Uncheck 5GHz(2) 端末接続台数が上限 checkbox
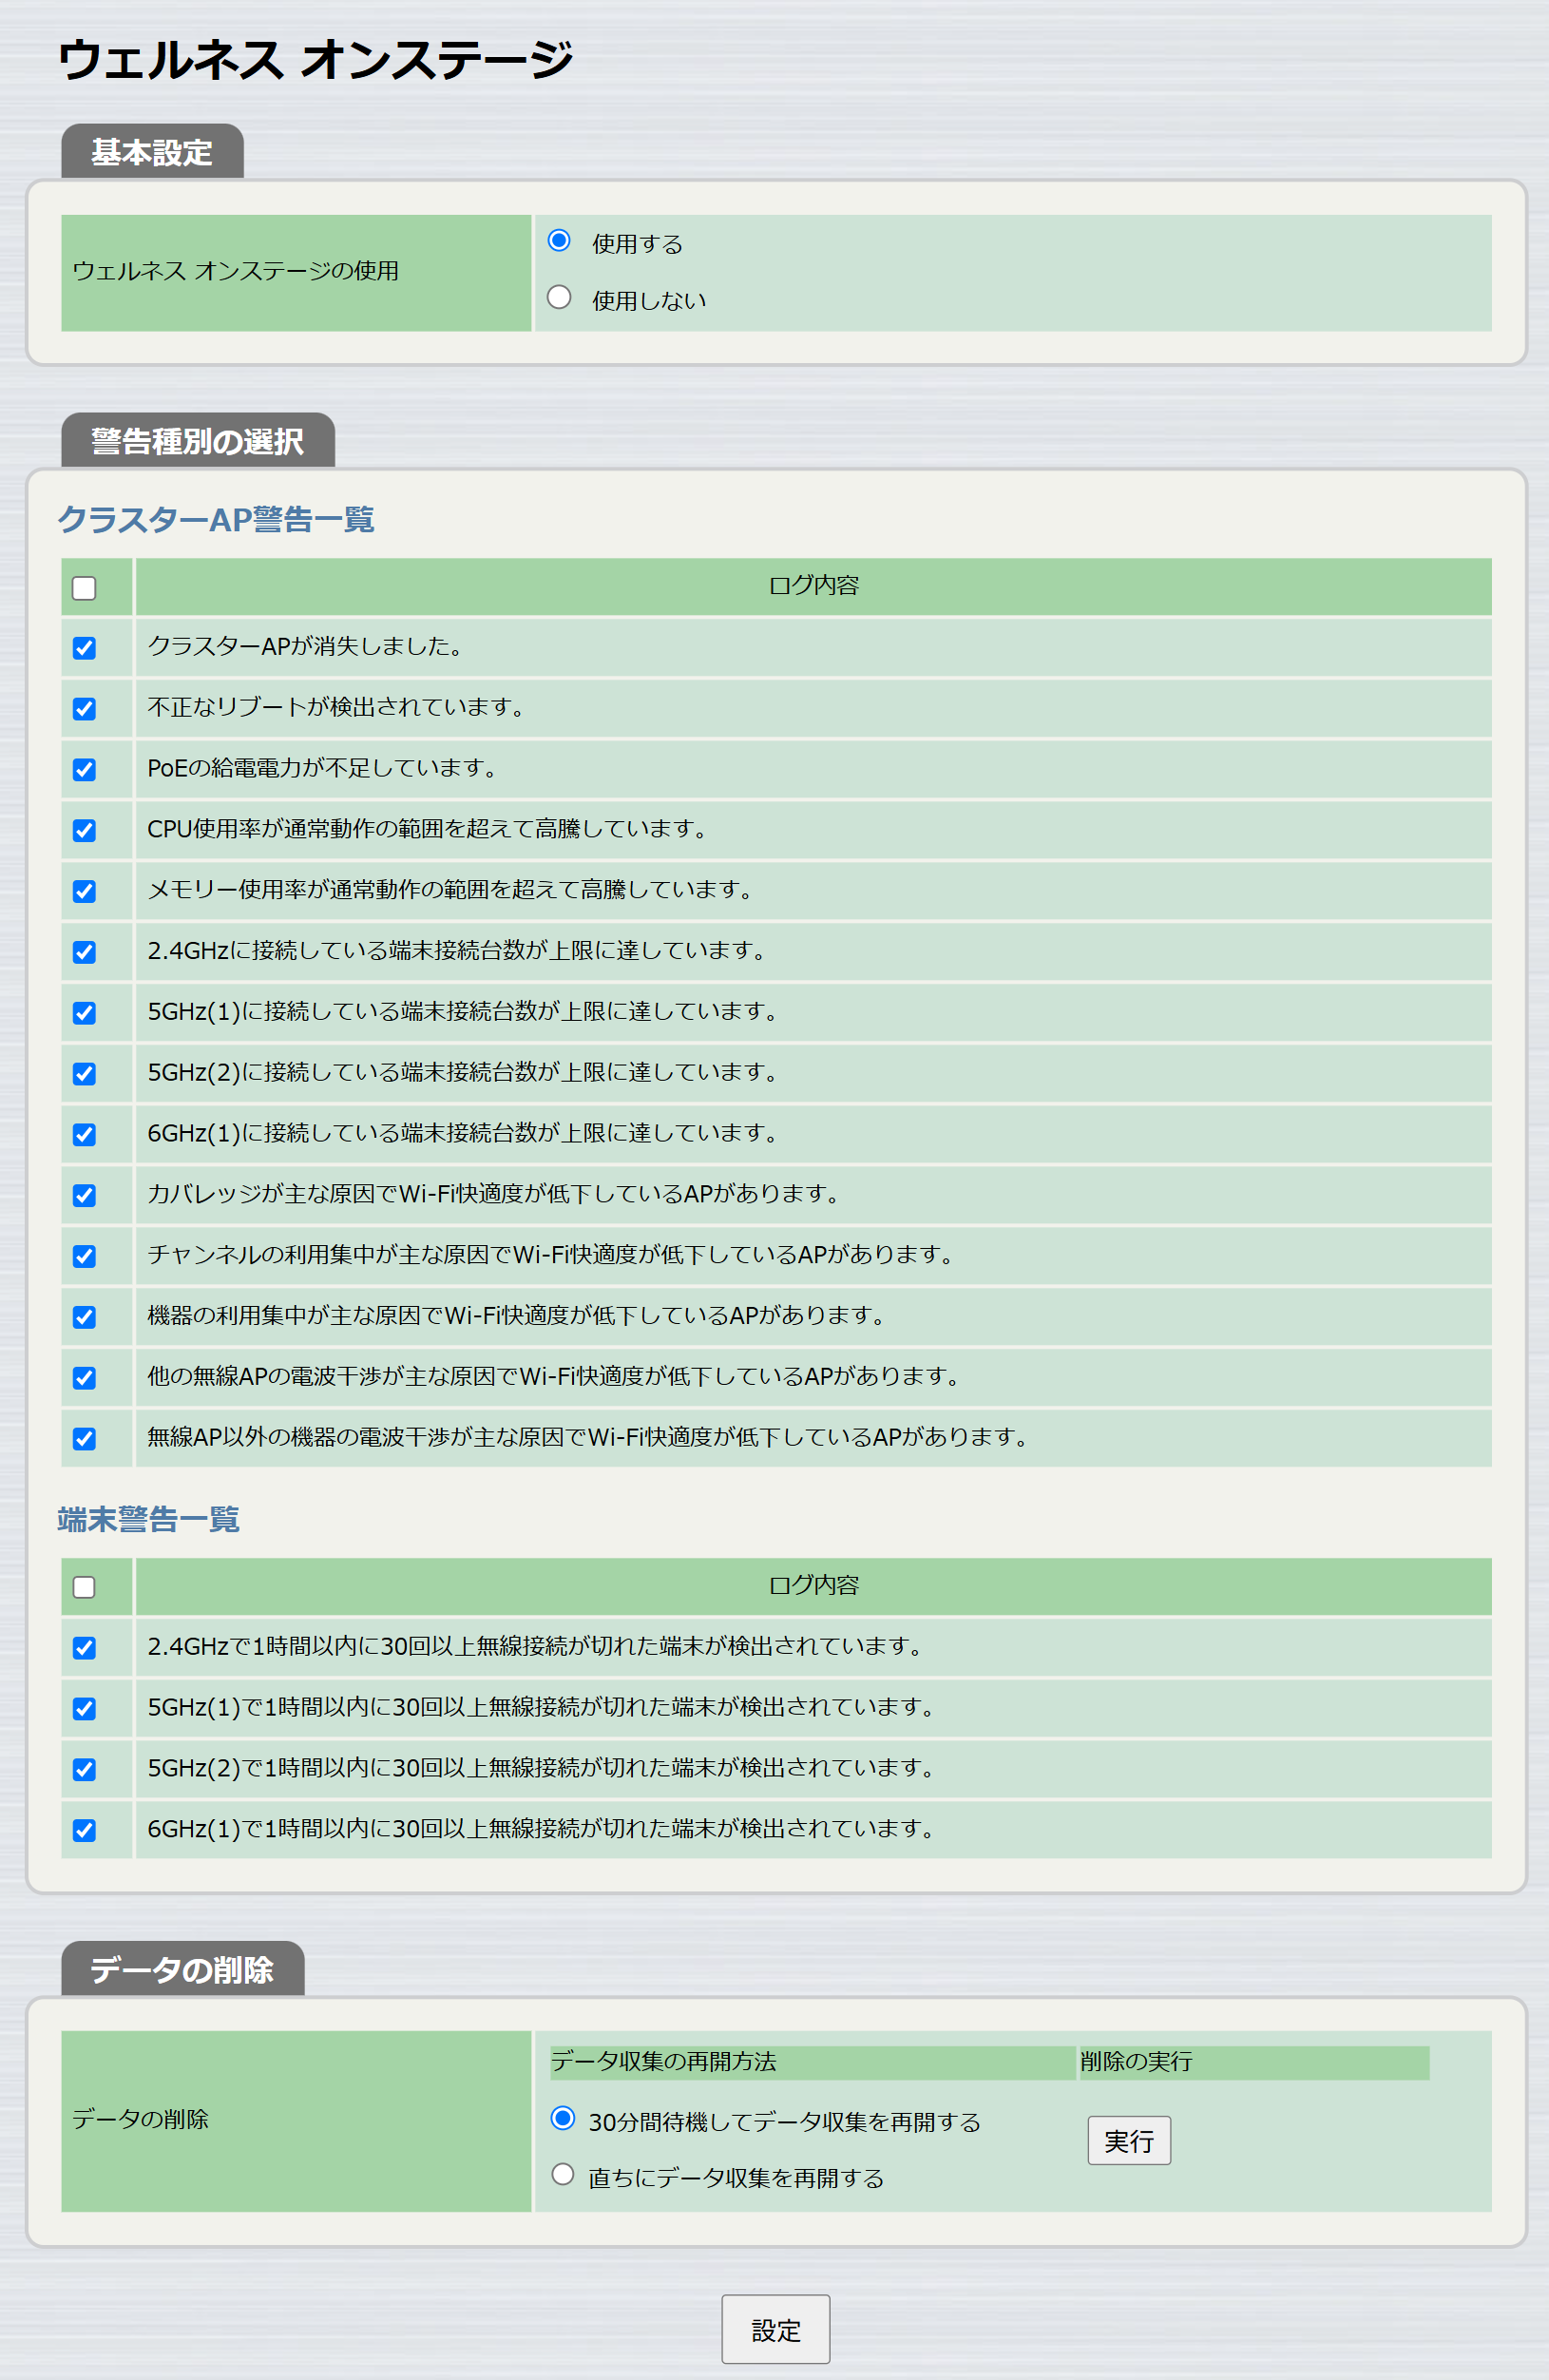Viewport: 1549px width, 2380px height. click(x=84, y=1074)
